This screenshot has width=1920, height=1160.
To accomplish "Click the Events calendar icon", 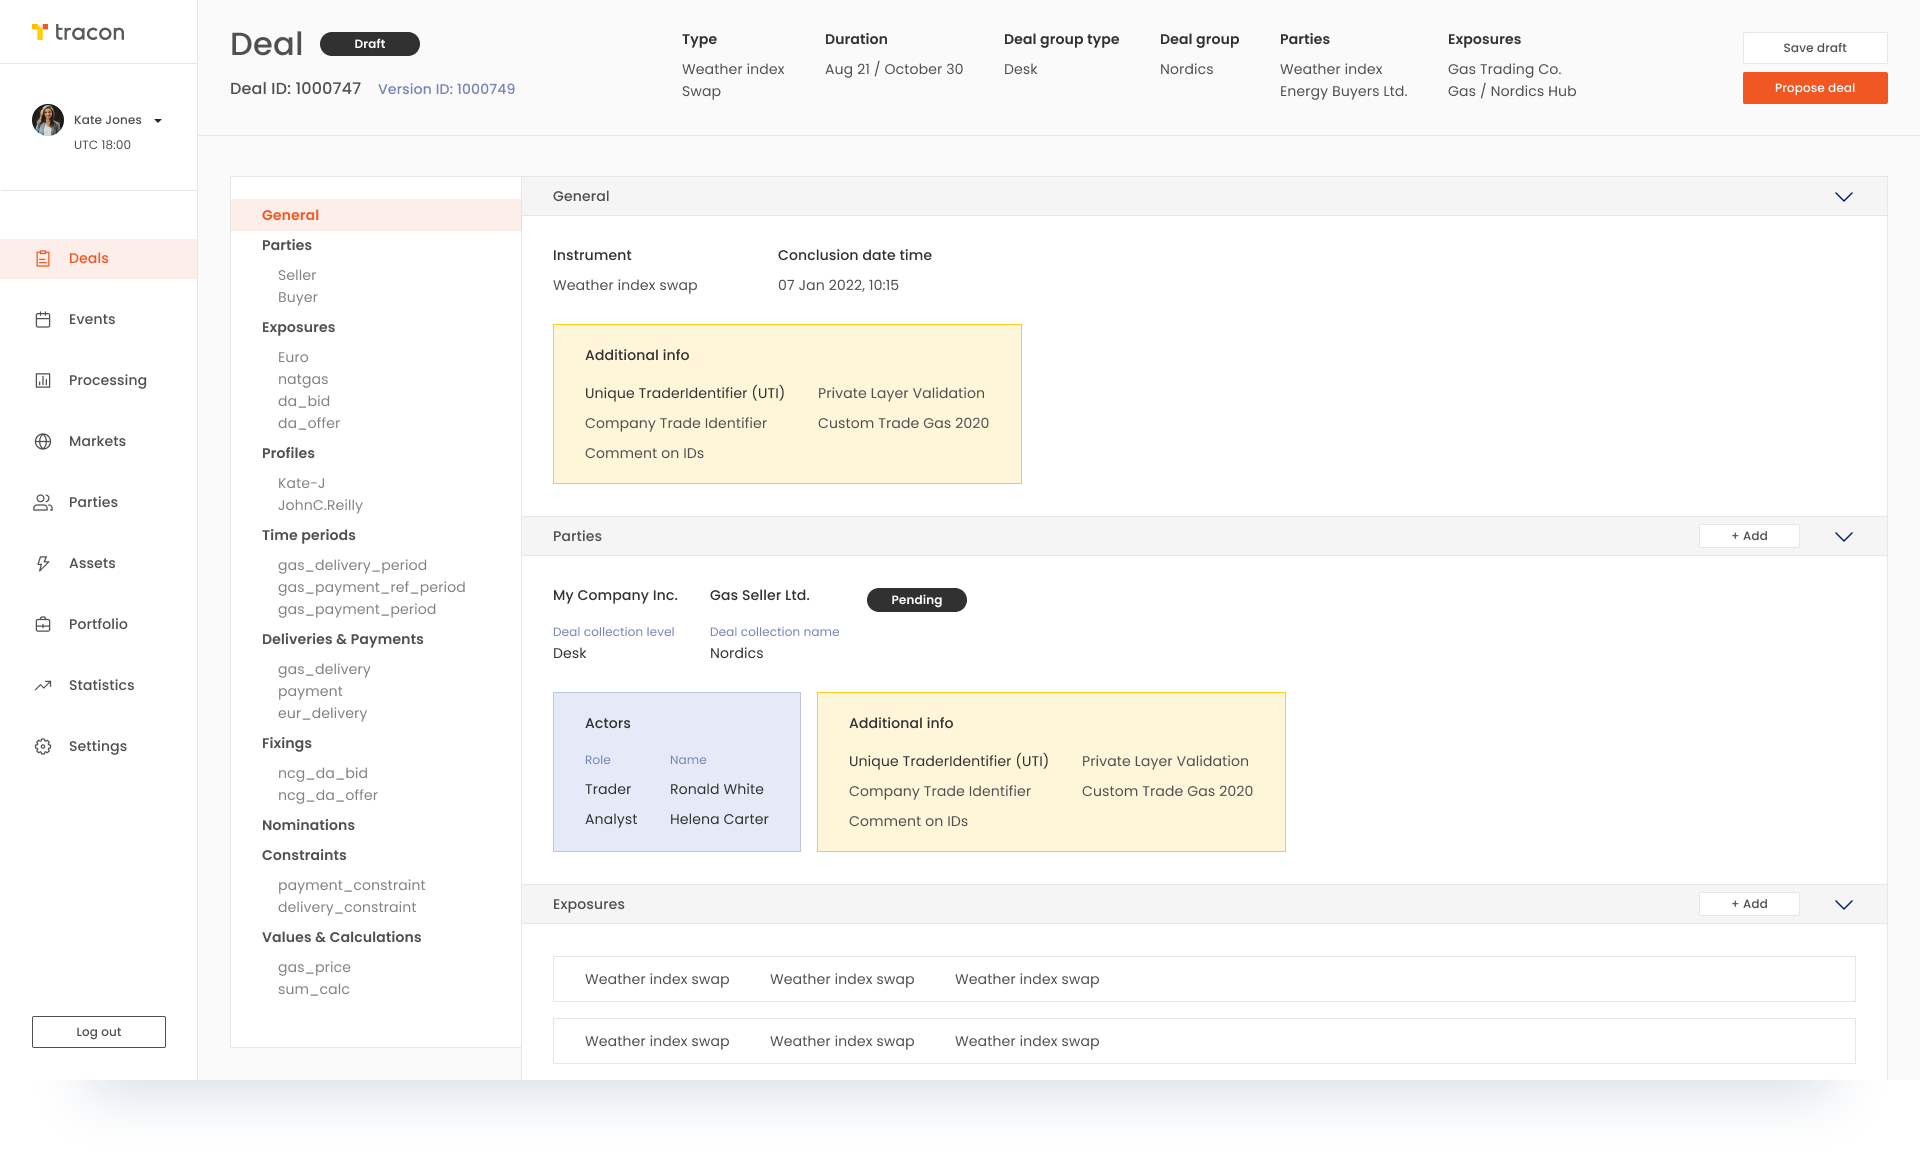I will pyautogui.click(x=43, y=320).
